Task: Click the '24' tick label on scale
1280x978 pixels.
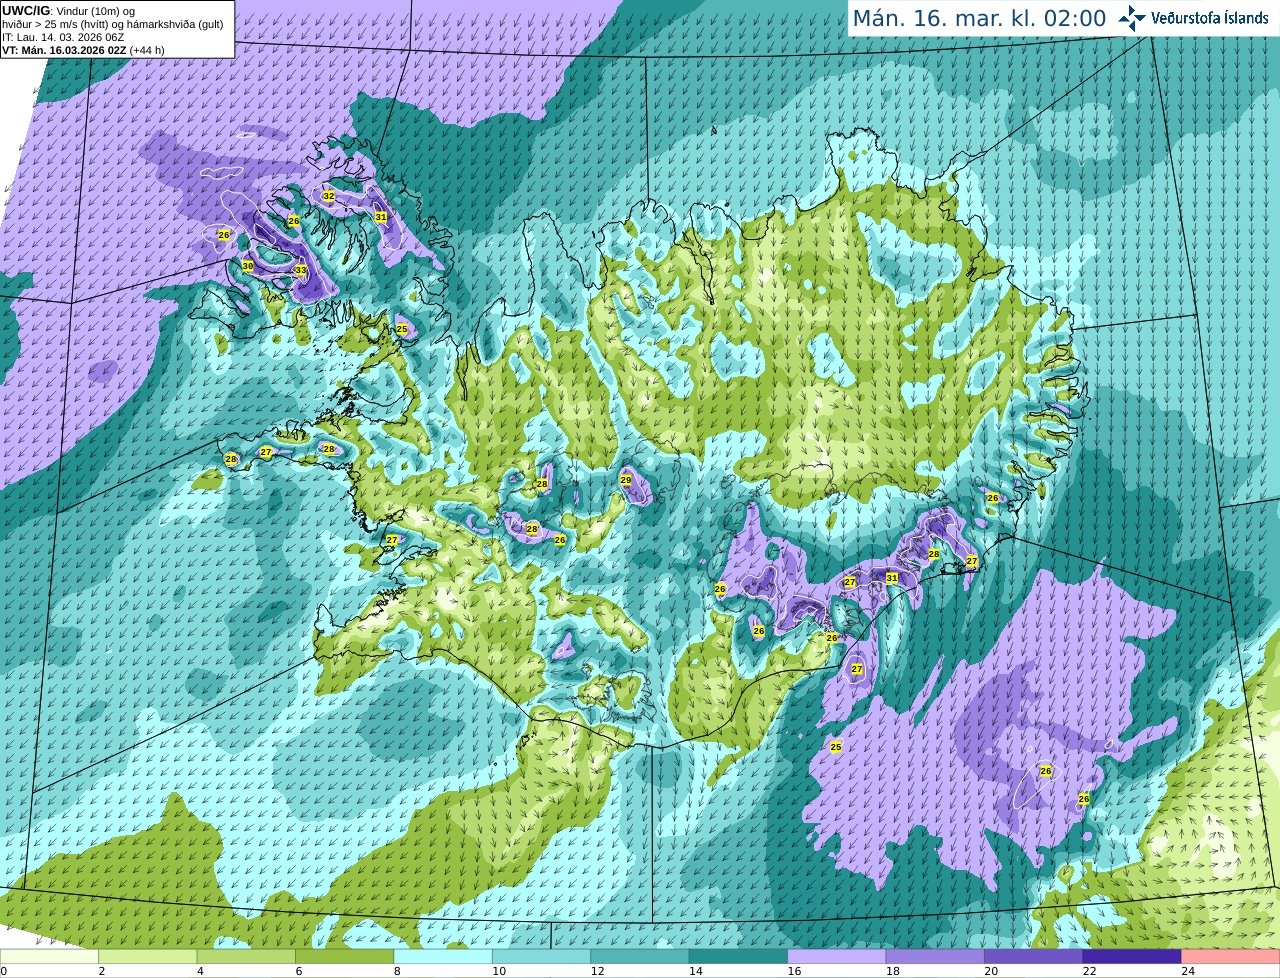Action: pos(1187,971)
